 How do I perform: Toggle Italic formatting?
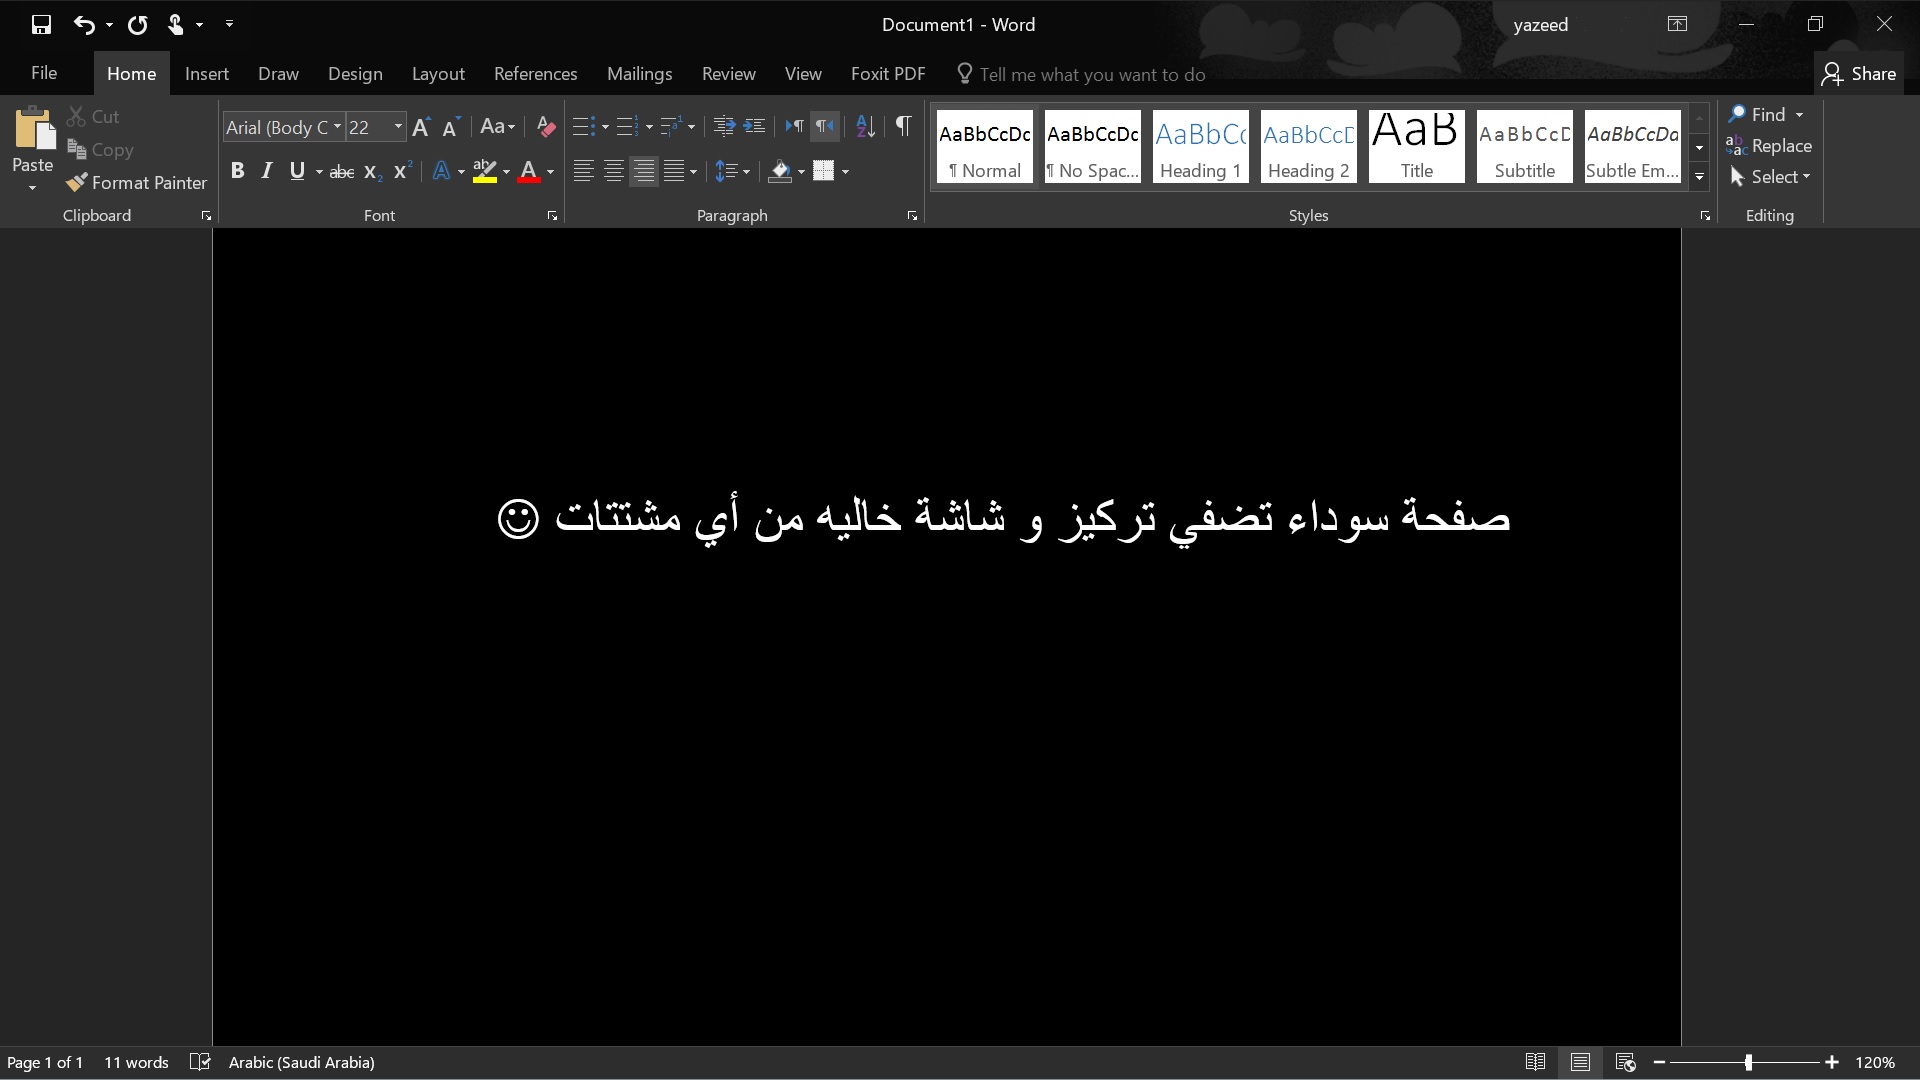267,171
